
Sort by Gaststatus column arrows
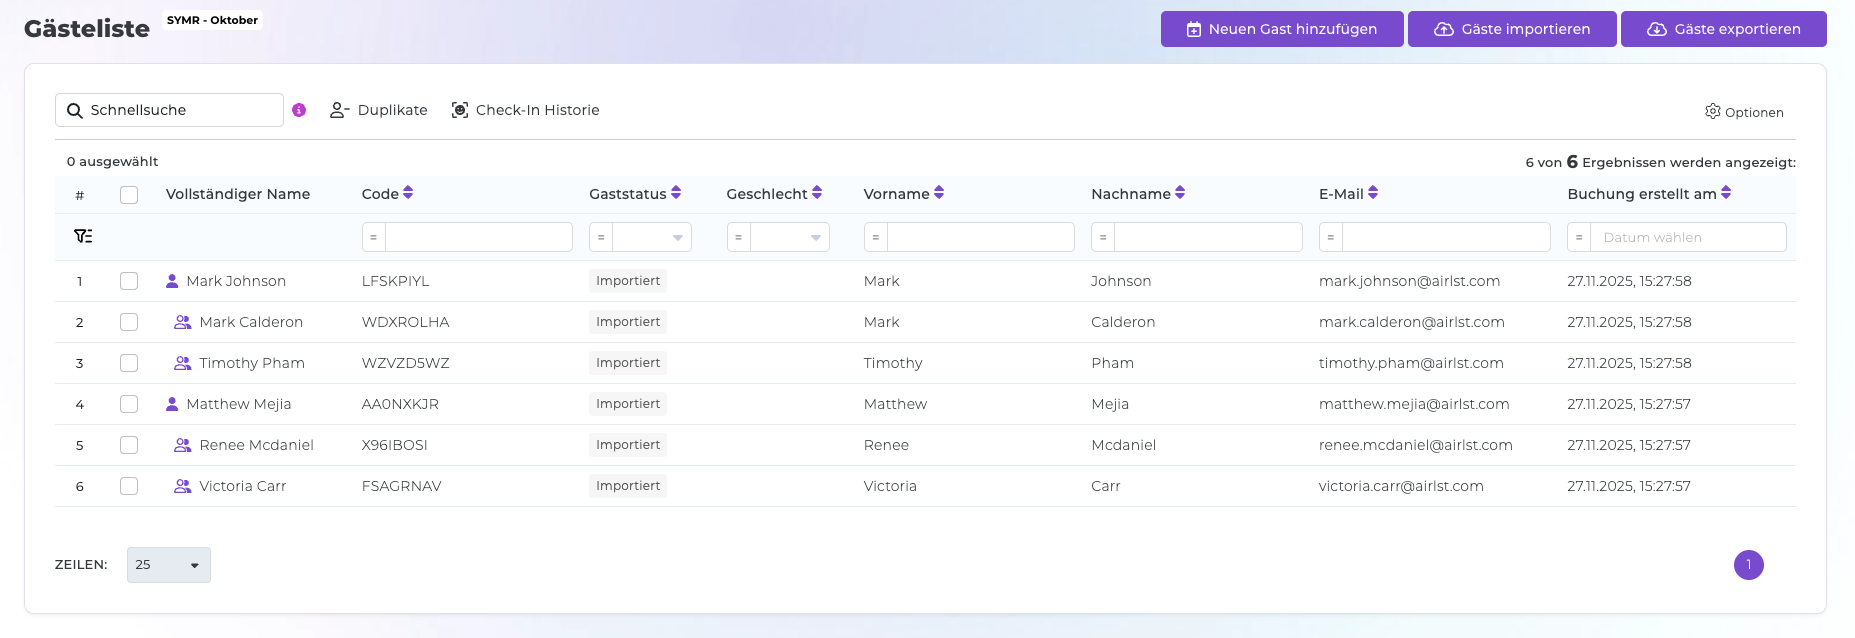676,193
